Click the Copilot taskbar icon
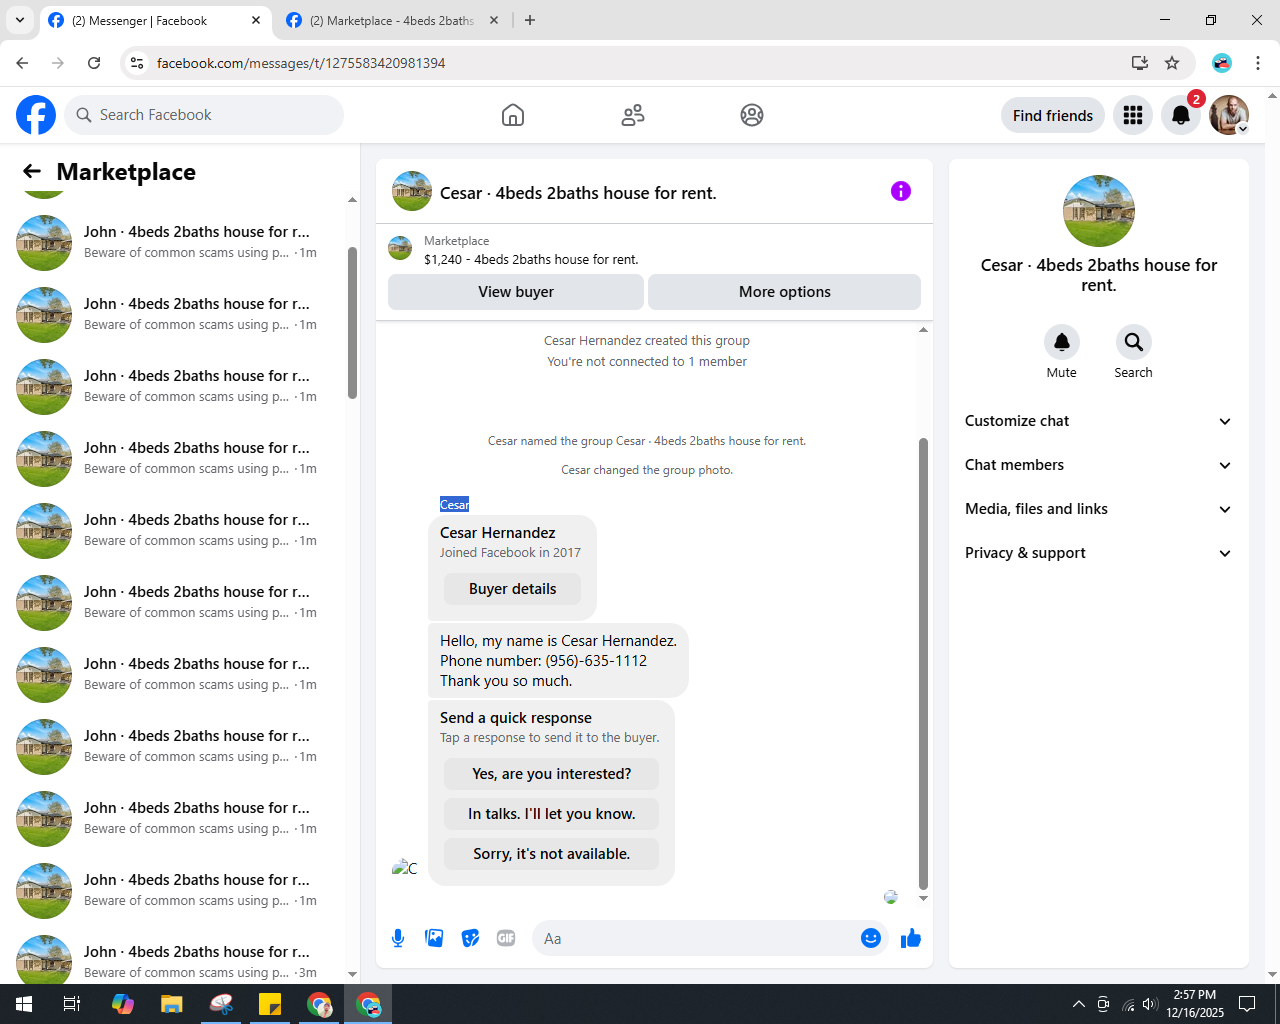1280x1024 pixels. [x=123, y=1004]
